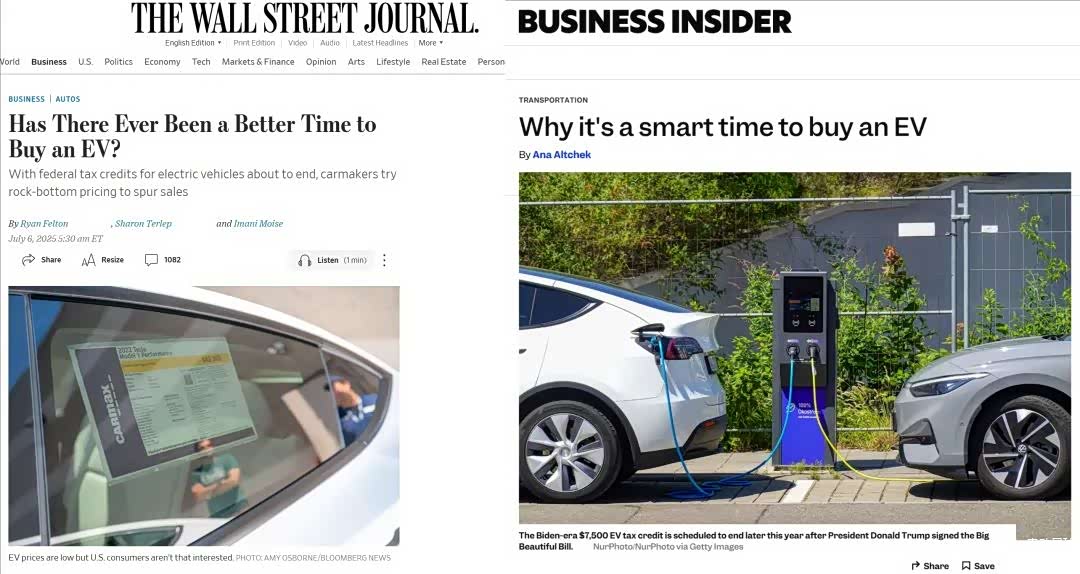1080x574 pixels.
Task: Open the Autos category link
Action: point(68,99)
